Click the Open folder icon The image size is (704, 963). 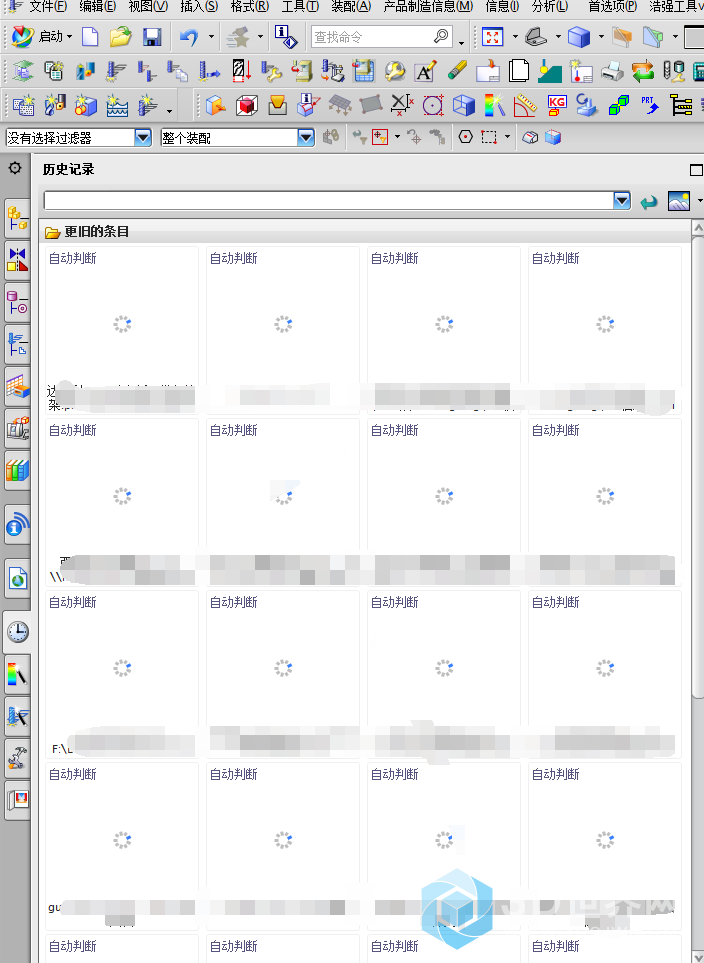pos(121,37)
